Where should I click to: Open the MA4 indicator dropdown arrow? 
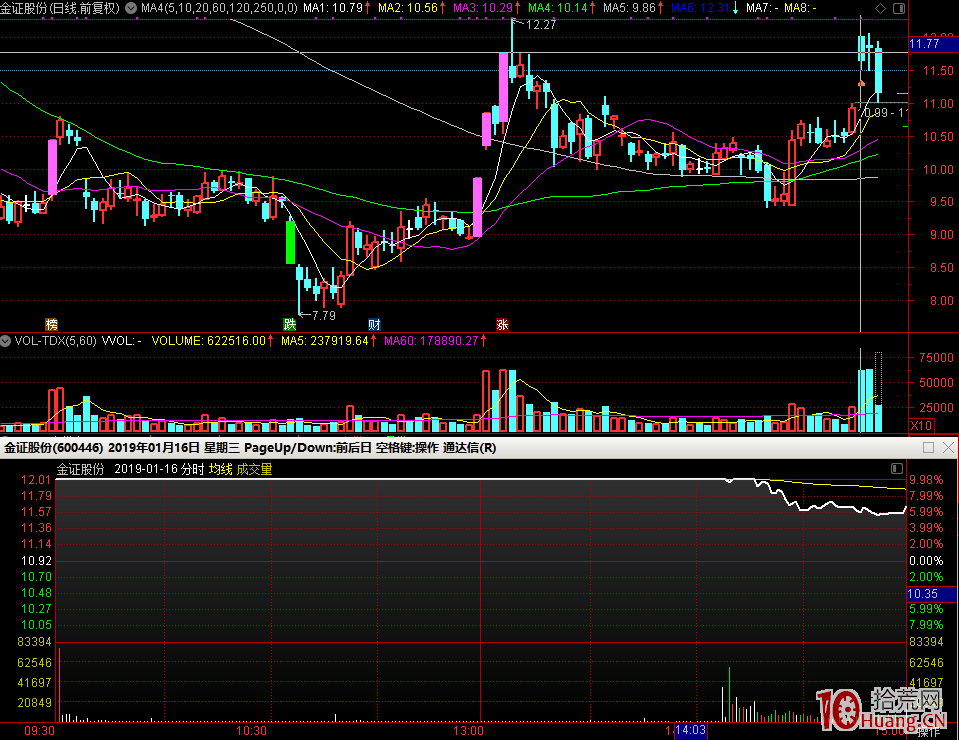(x=131, y=8)
